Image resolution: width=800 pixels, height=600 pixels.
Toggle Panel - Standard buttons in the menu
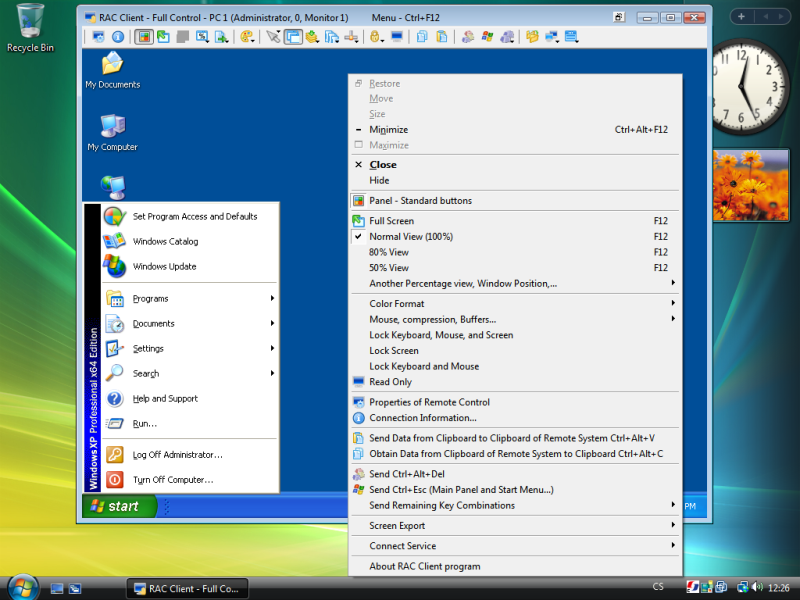tap(515, 201)
